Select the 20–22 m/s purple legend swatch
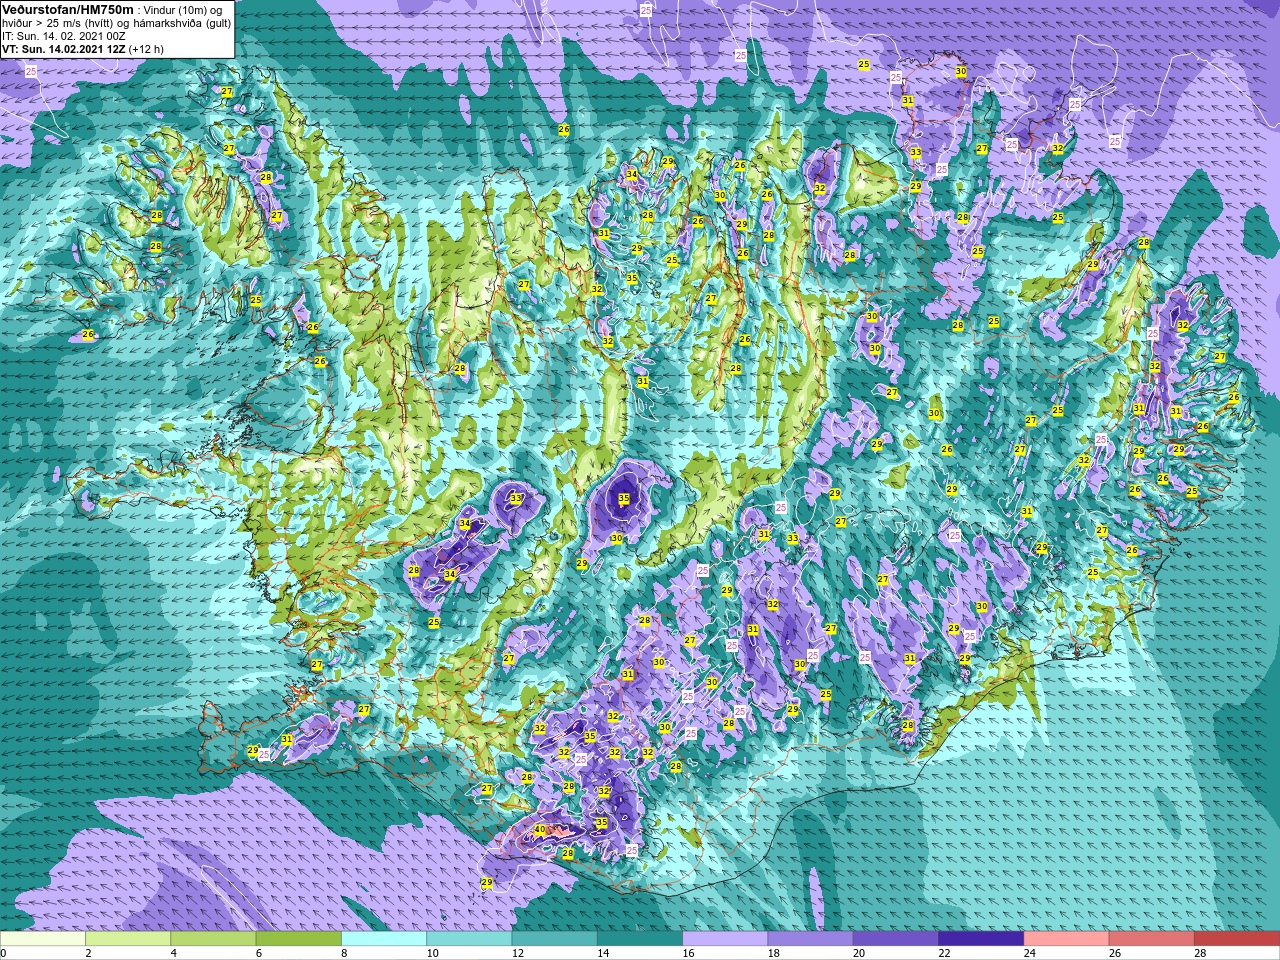The width and height of the screenshot is (1280, 960). (x=895, y=939)
